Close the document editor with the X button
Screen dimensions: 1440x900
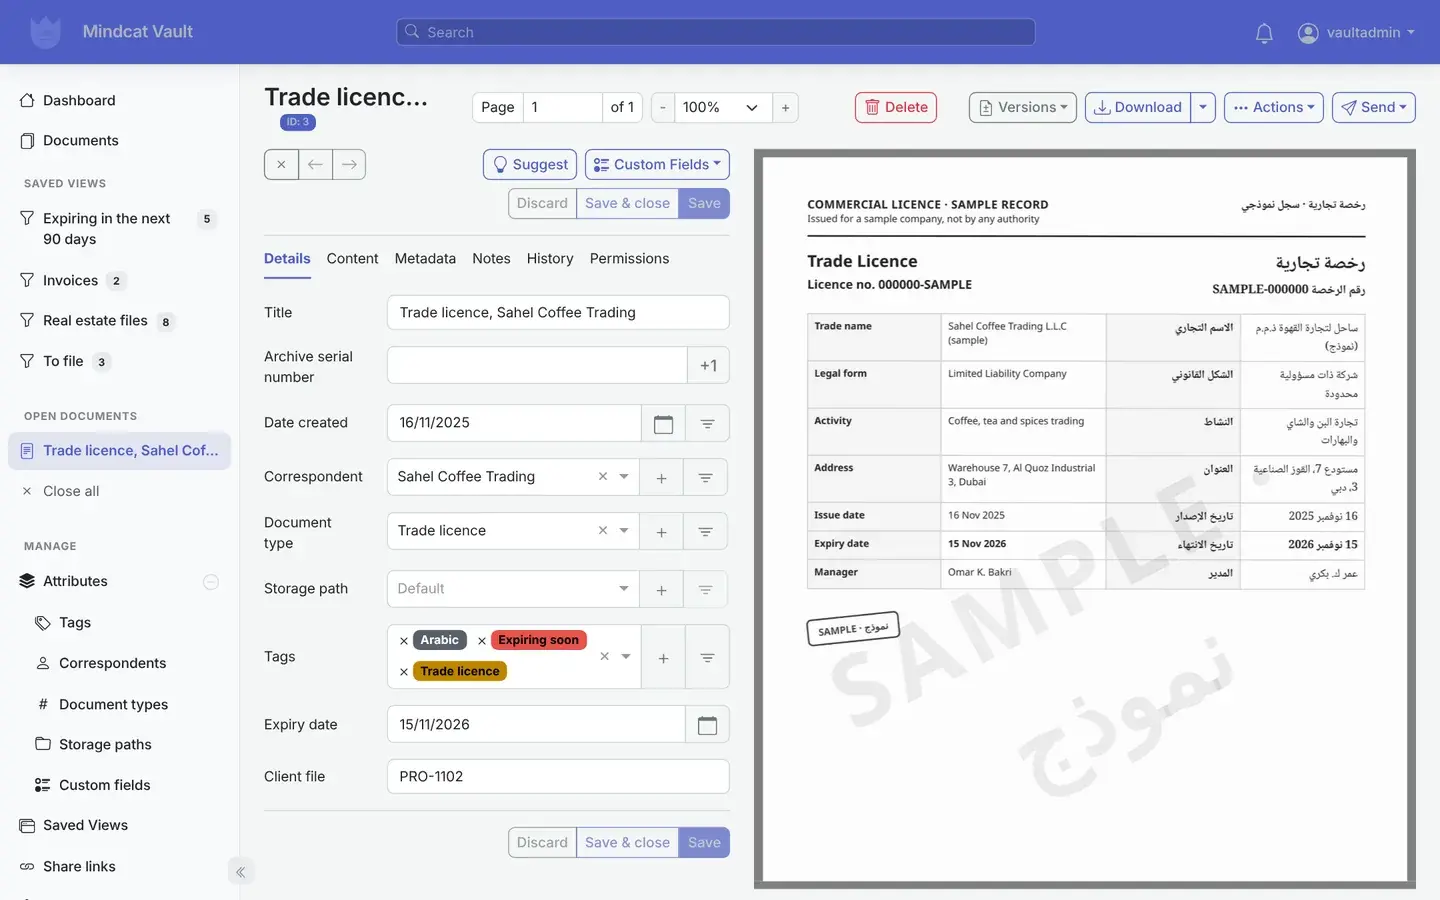(281, 164)
